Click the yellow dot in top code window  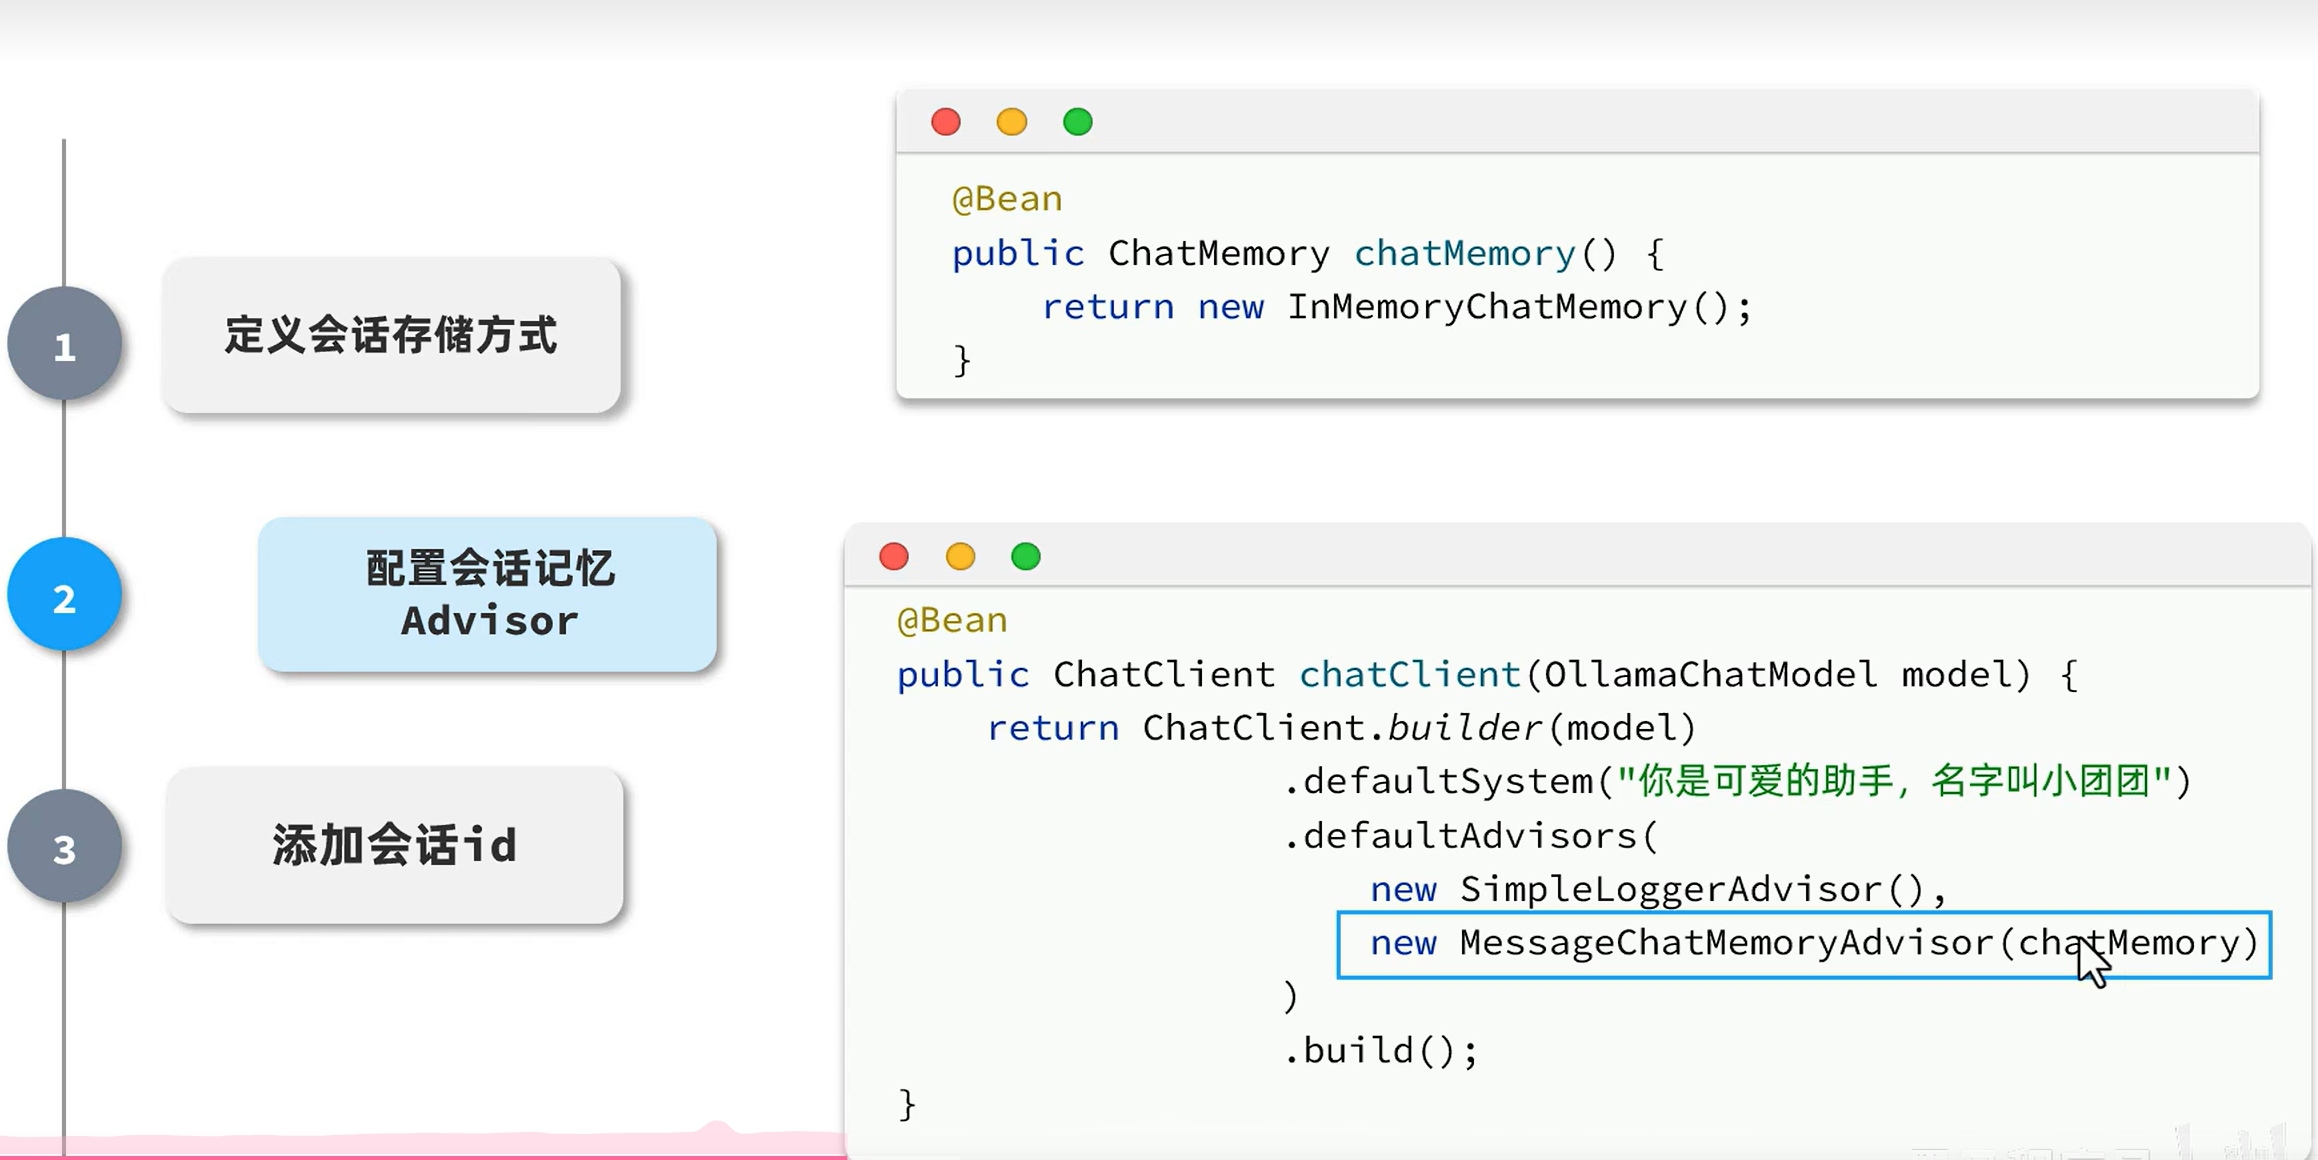point(1011,122)
